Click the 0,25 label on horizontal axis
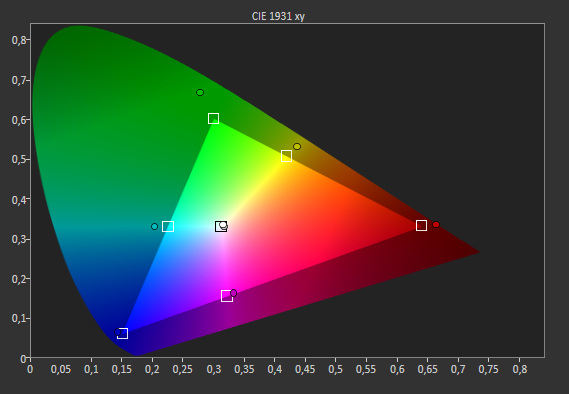 coord(183,369)
